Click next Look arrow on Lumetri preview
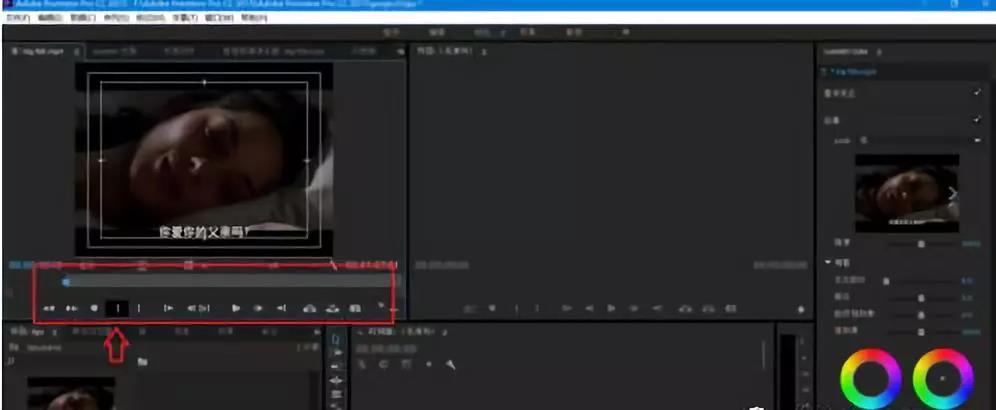 pos(952,193)
